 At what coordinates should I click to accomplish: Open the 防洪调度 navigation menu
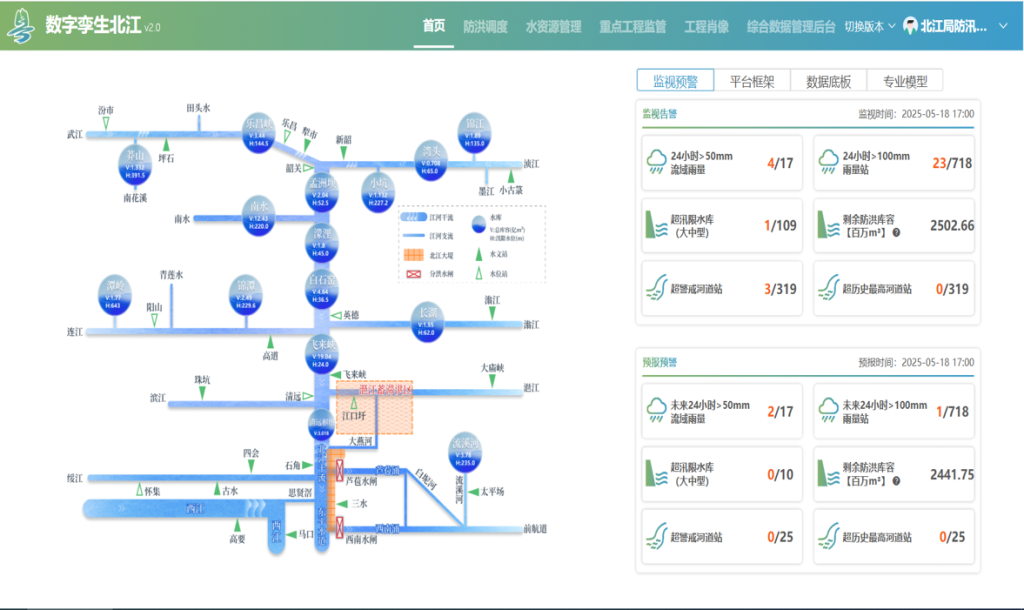click(485, 27)
